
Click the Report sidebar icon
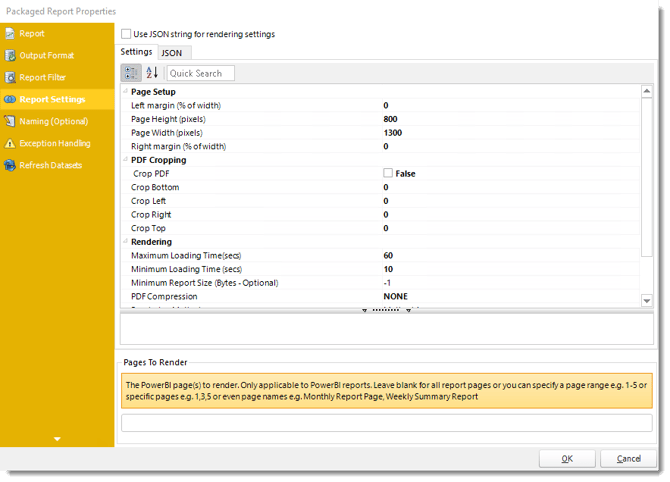[x=10, y=33]
